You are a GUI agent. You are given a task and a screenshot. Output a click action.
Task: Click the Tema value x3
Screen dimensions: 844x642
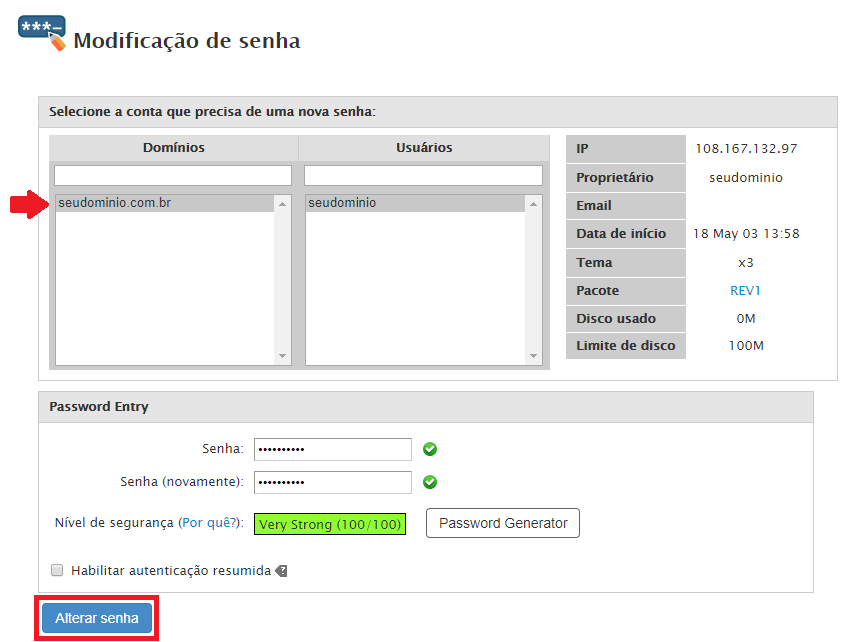pos(745,263)
